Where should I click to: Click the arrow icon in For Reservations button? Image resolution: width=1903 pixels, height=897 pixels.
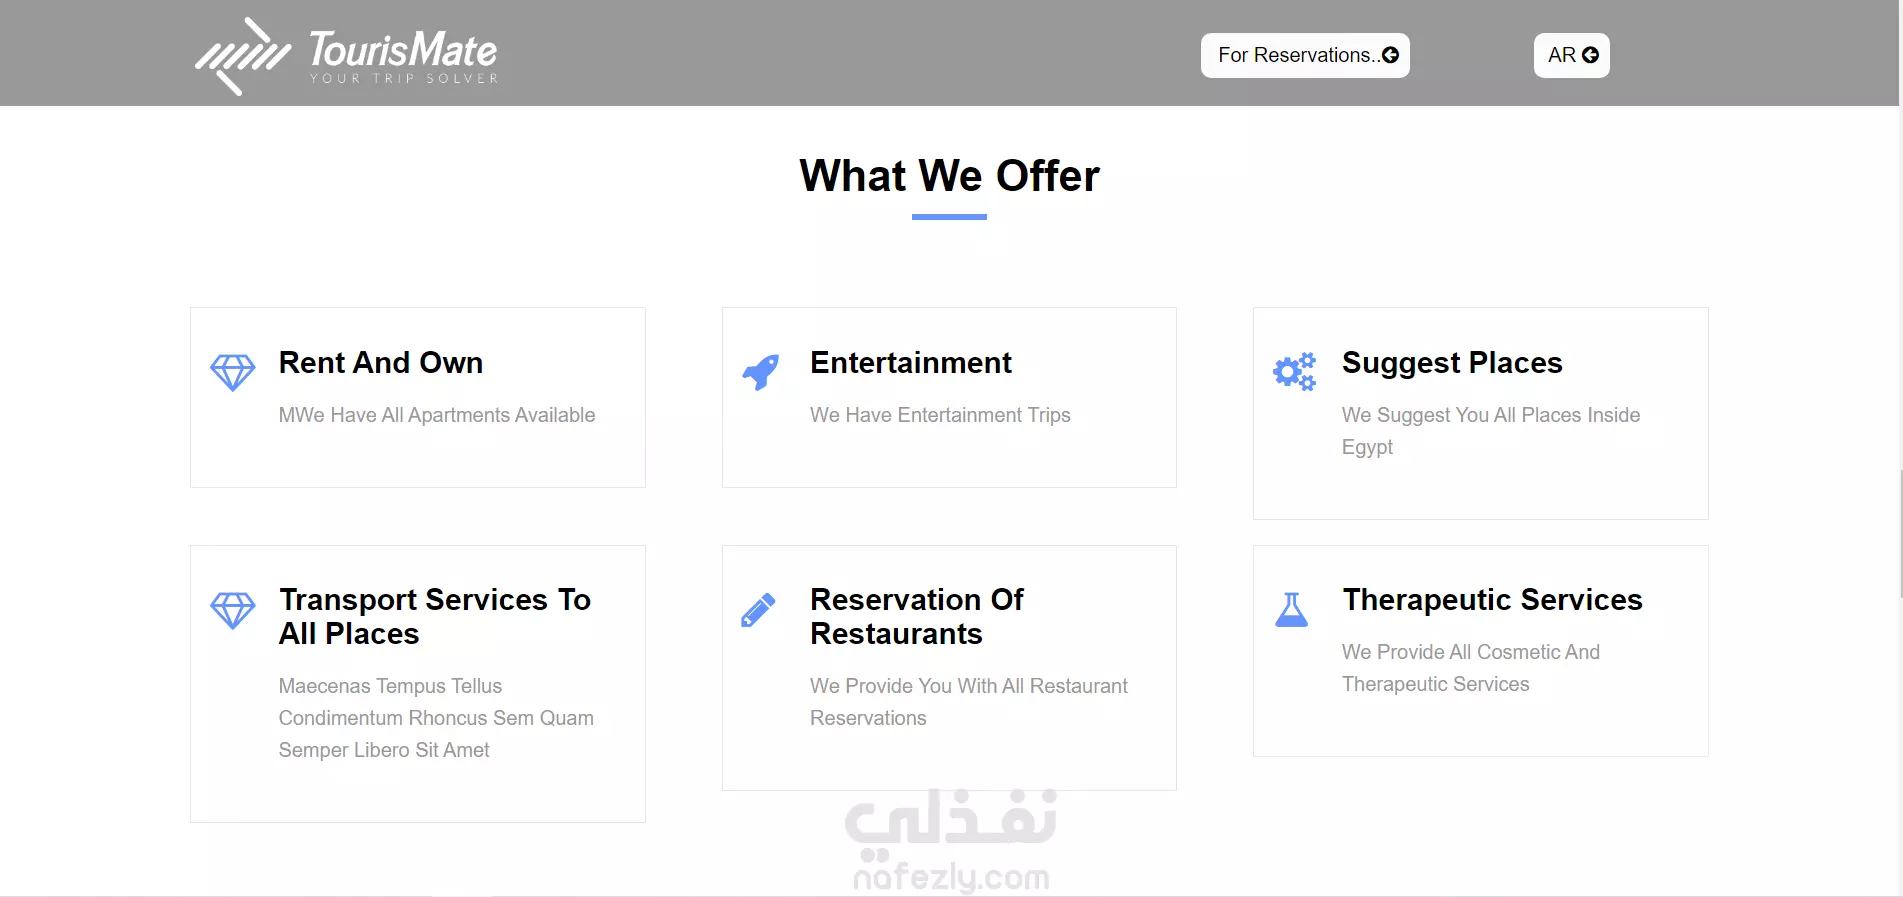tap(1390, 55)
